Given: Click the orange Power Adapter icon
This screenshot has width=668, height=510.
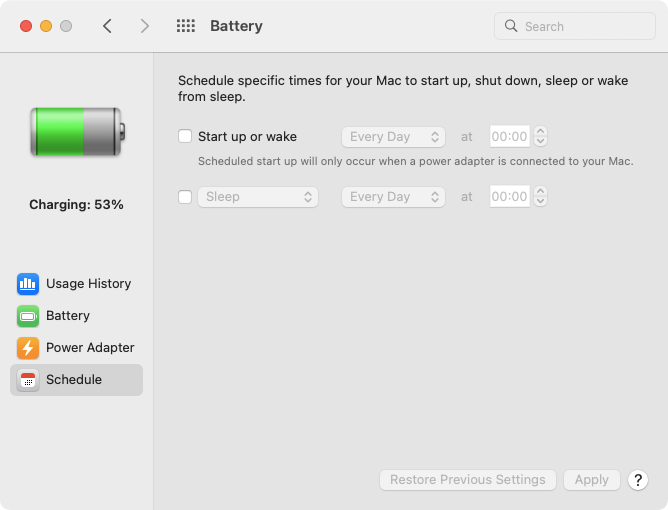Looking at the screenshot, I should pyautogui.click(x=28, y=348).
